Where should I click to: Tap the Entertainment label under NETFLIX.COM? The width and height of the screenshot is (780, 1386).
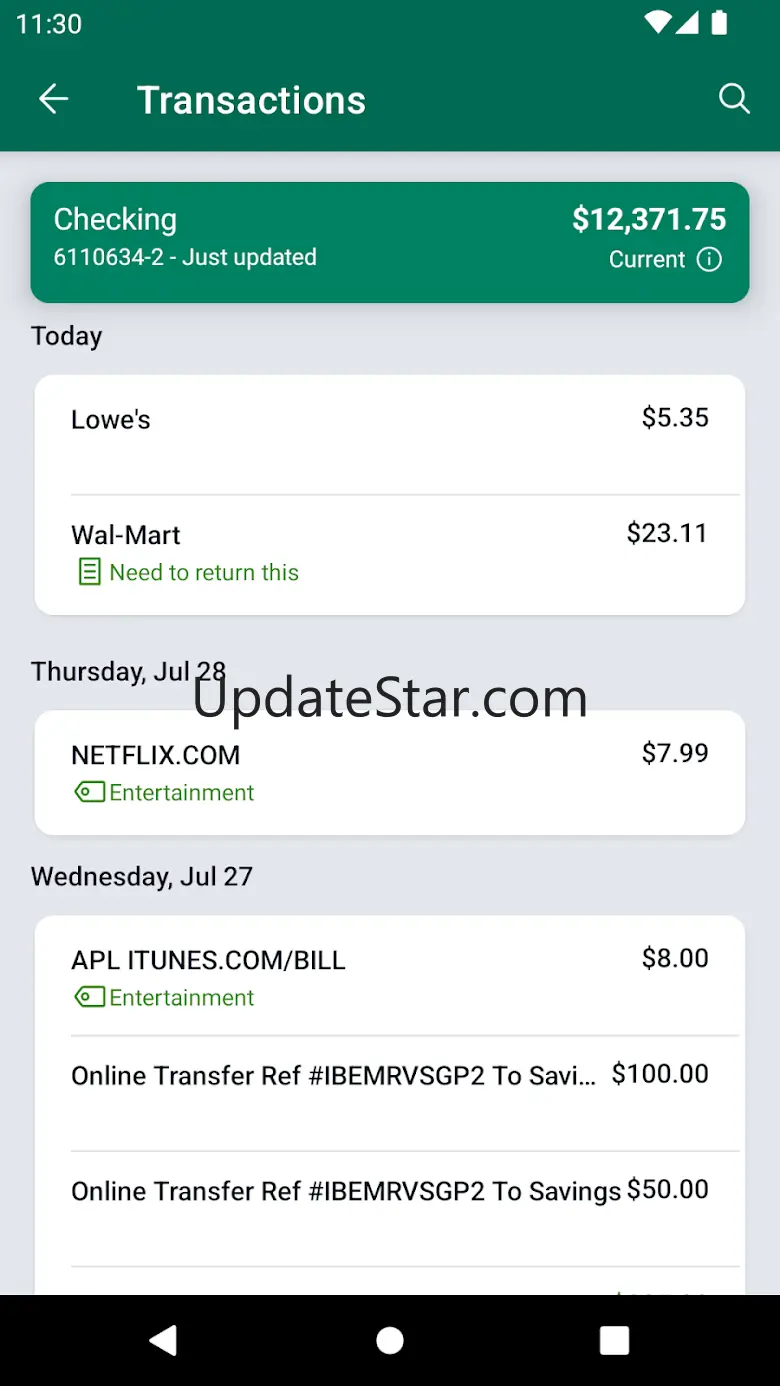tap(182, 792)
